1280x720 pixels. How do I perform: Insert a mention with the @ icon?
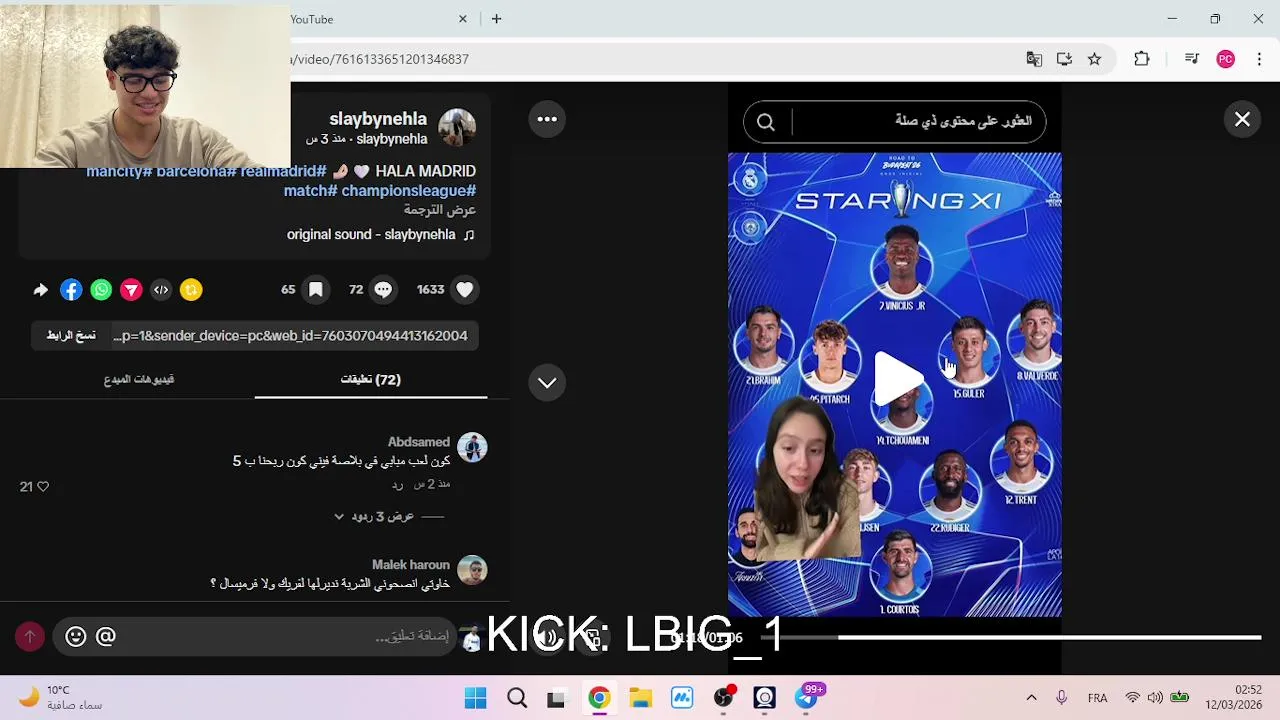coord(105,636)
